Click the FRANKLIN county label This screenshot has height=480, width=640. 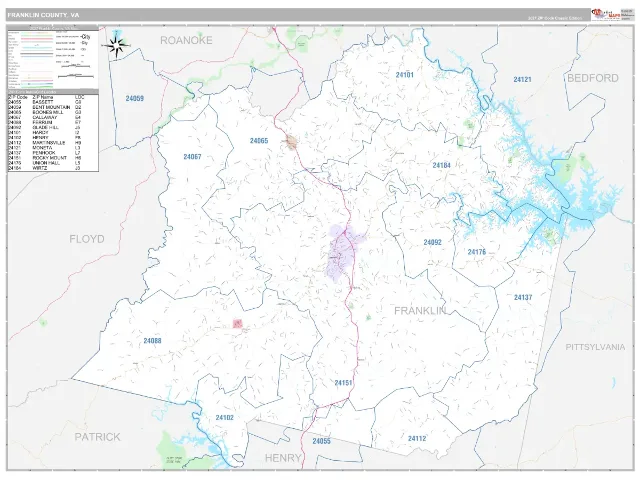420,311
